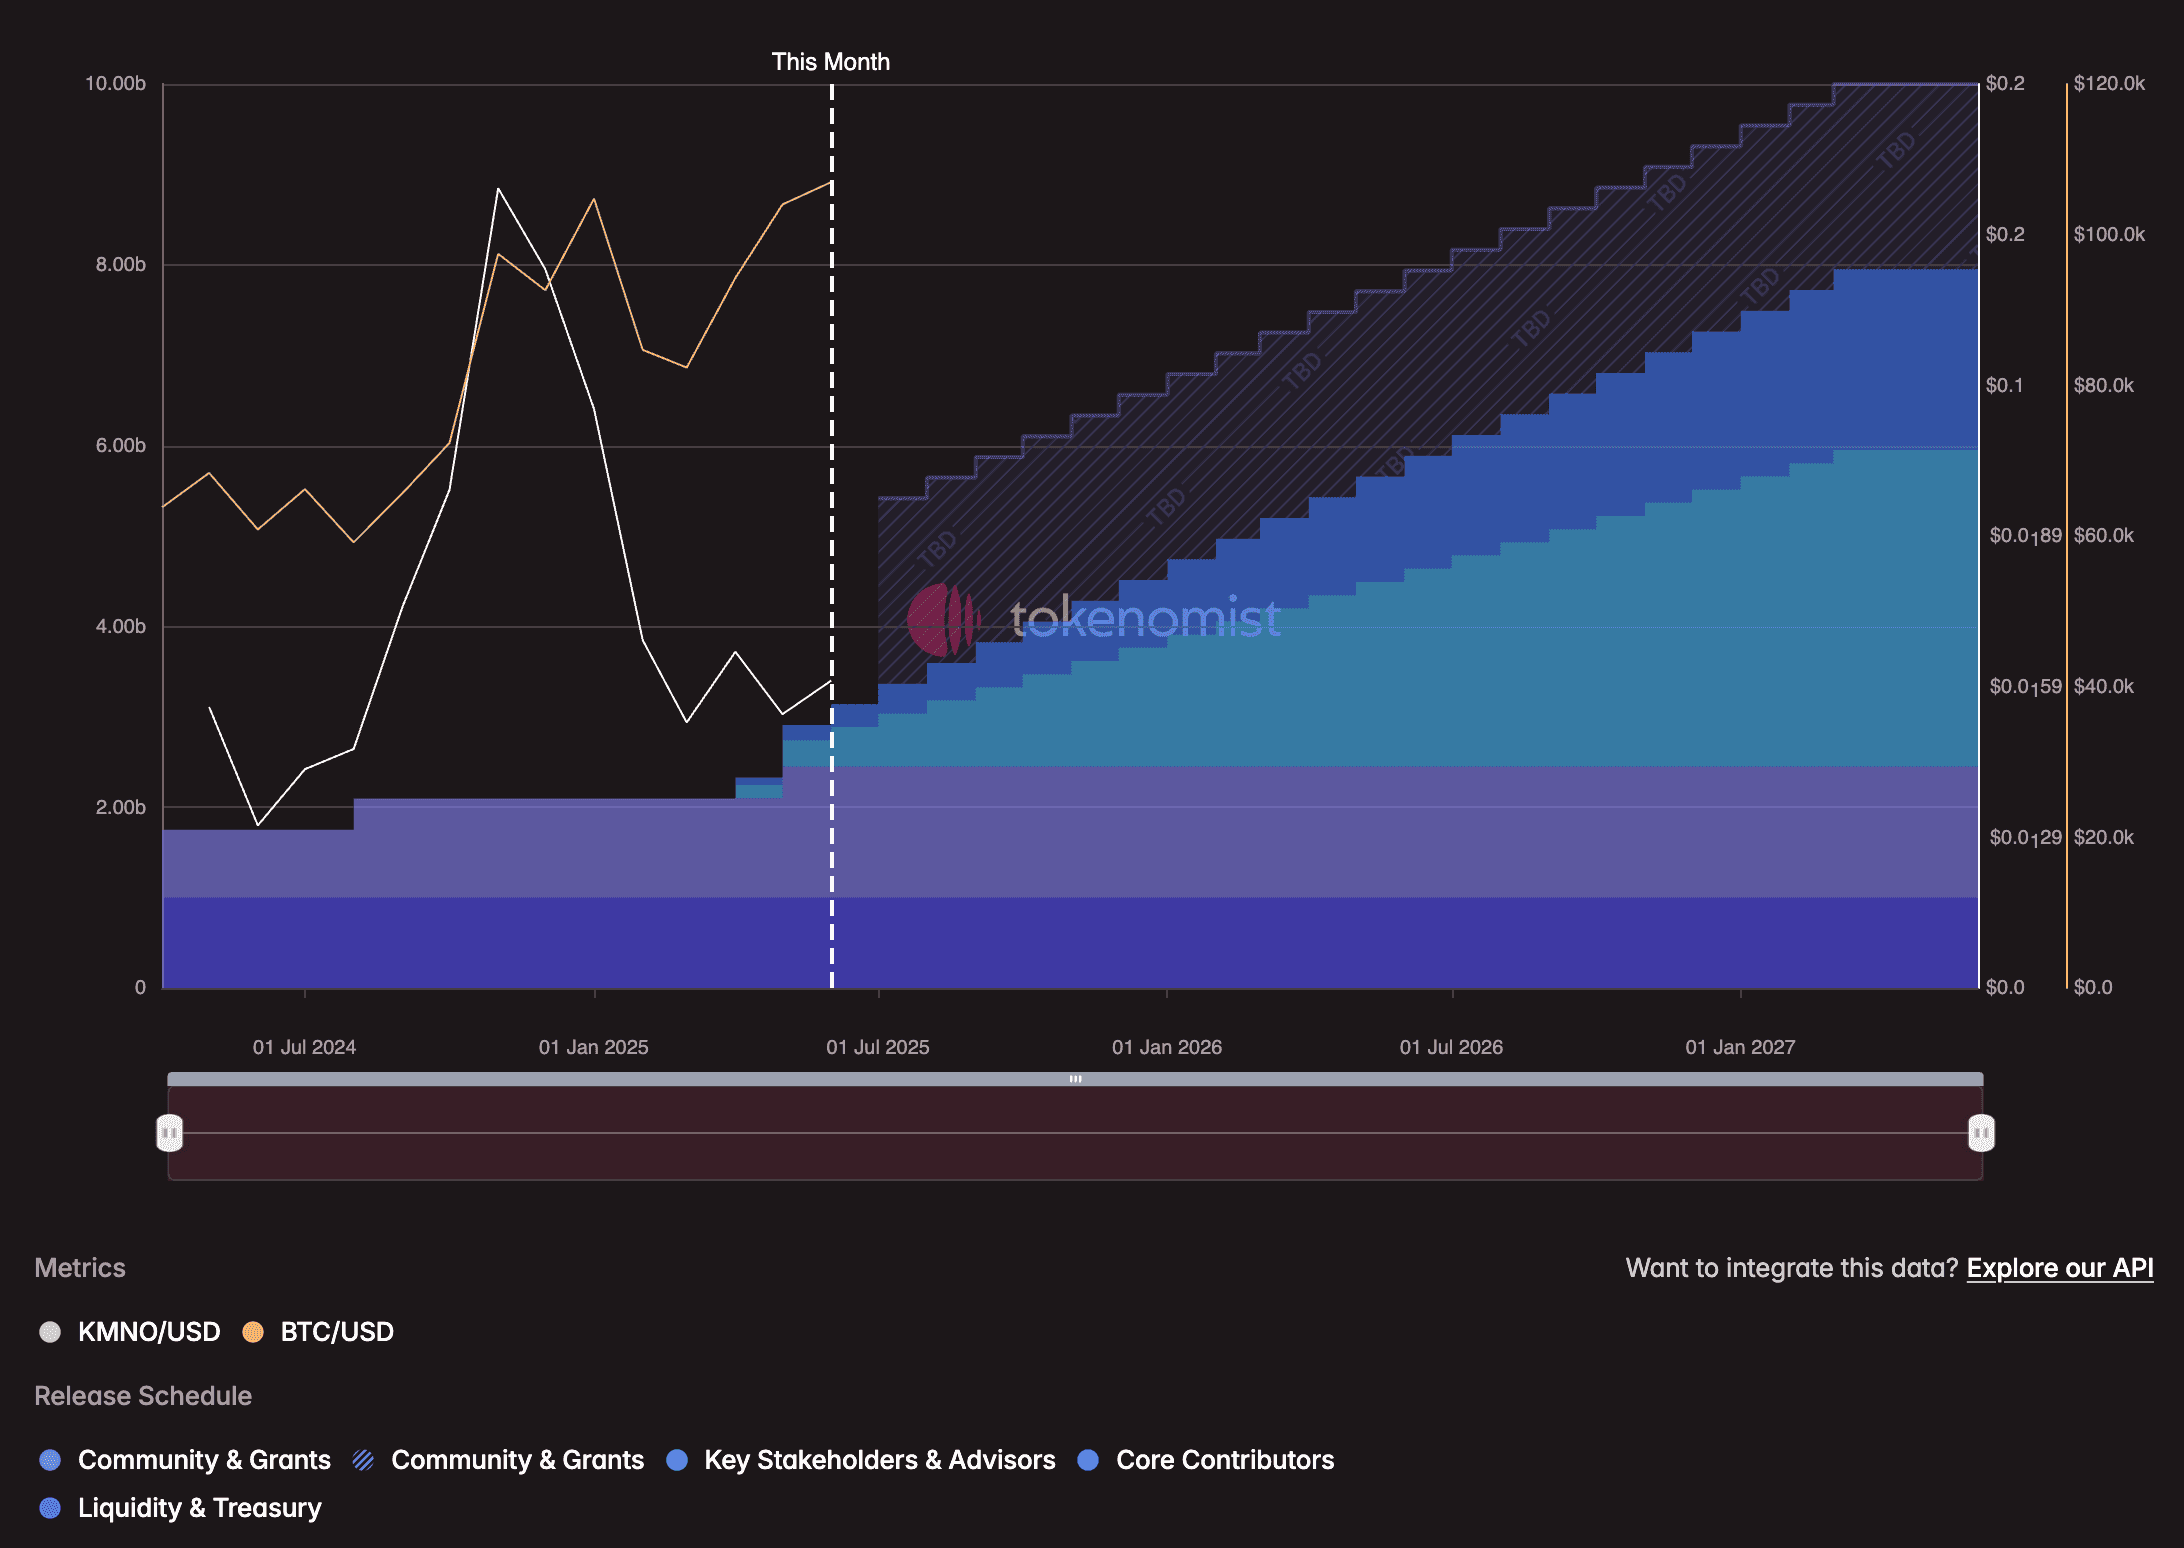Click Core Contributors legend dot
2184x1548 pixels.
tap(1089, 1460)
